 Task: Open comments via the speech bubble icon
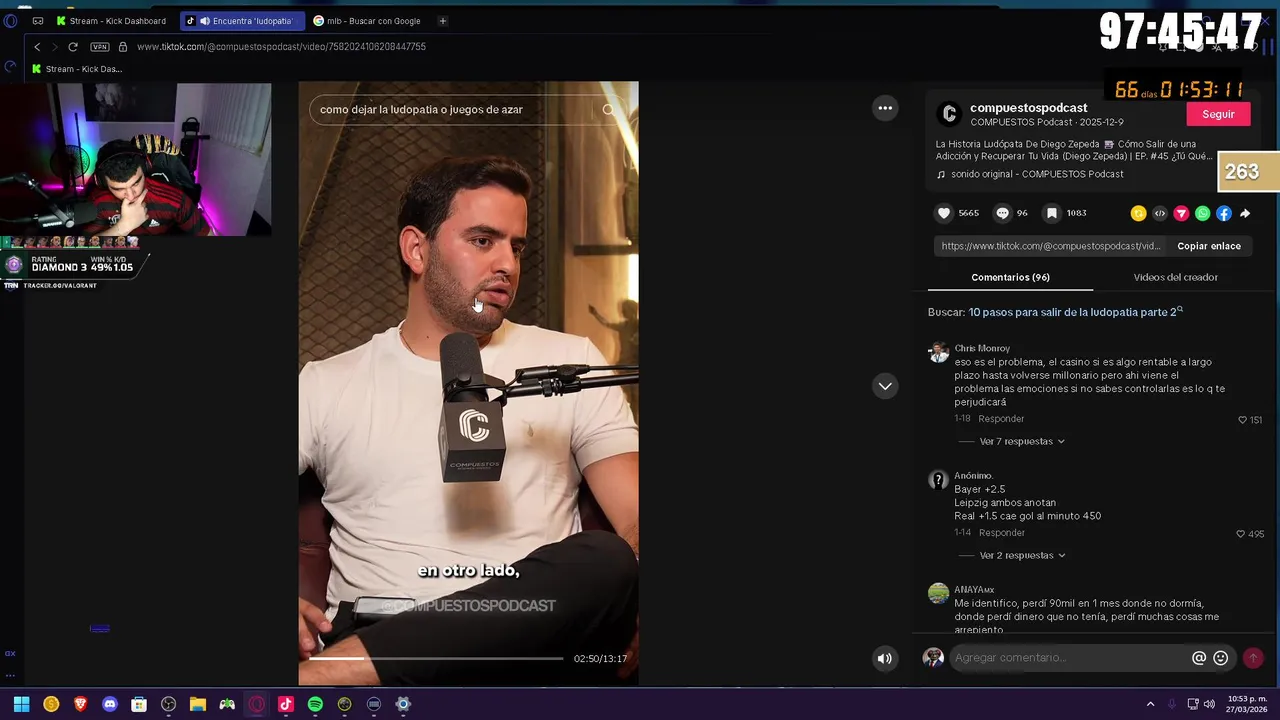[x=1002, y=213]
